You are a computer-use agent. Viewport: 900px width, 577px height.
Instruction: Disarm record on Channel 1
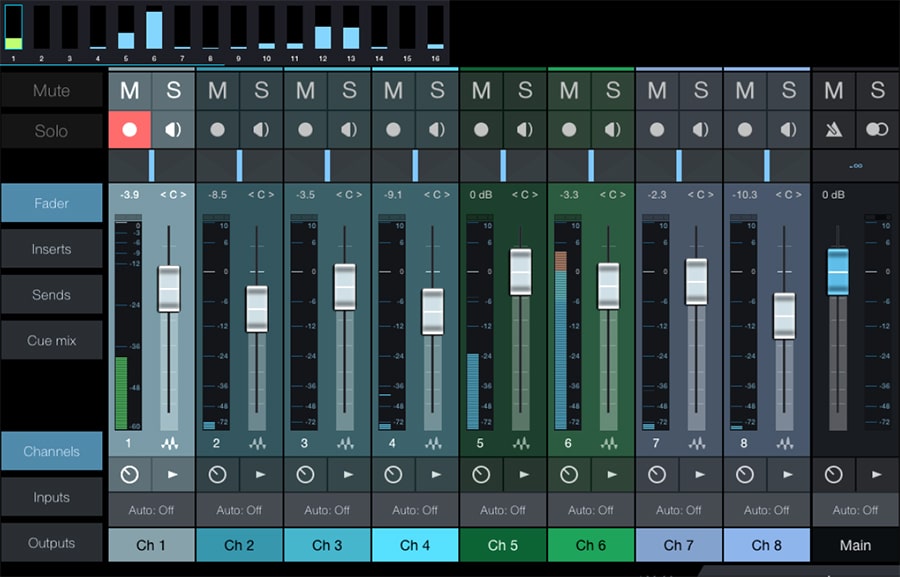130,130
